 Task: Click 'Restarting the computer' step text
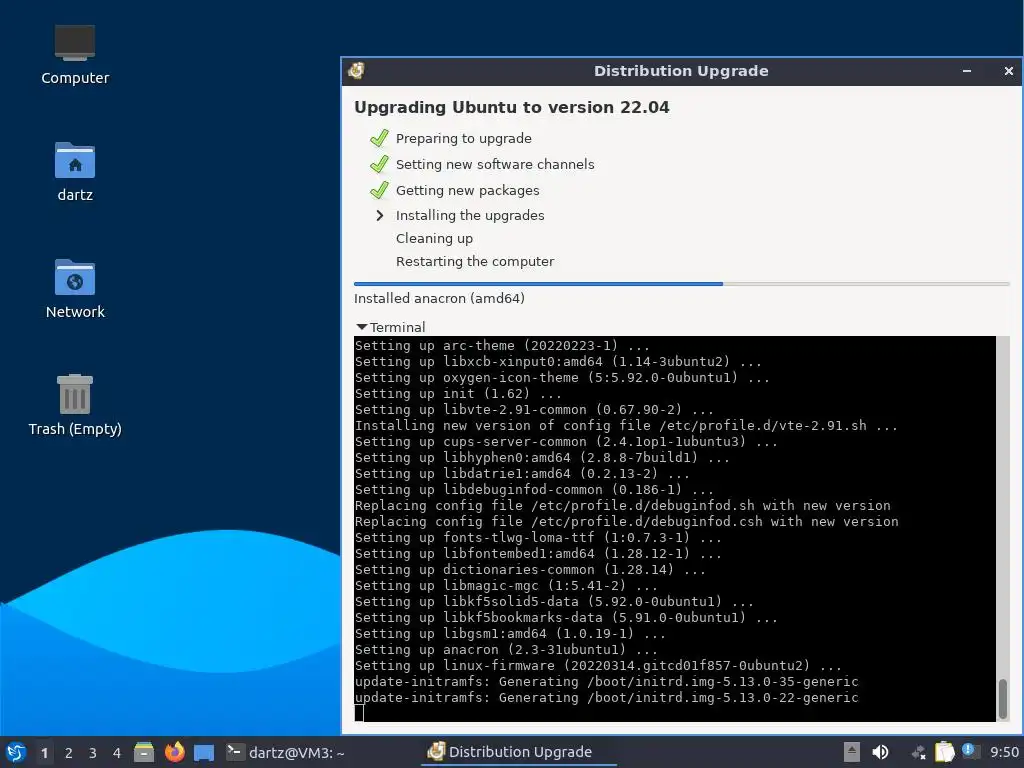pyautogui.click(x=475, y=261)
